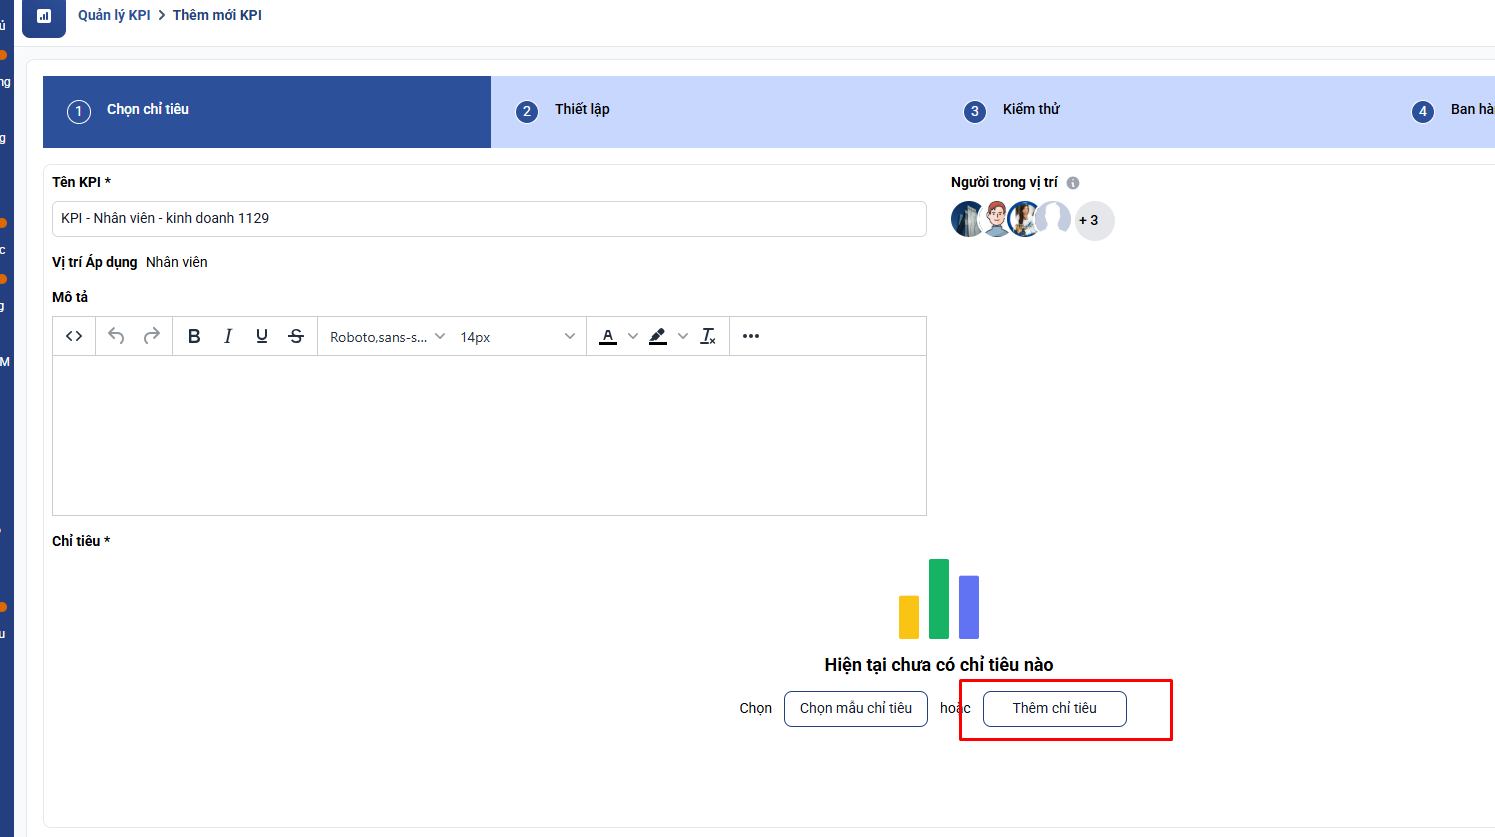Click the clear formatting icon
Screen dimensions: 1495x837
pyautogui.click(x=708, y=336)
